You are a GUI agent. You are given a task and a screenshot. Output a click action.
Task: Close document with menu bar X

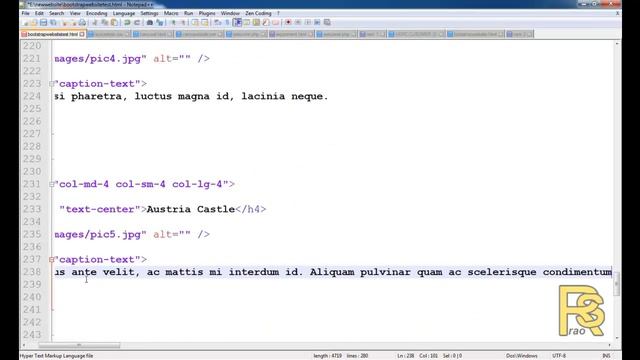click(618, 13)
